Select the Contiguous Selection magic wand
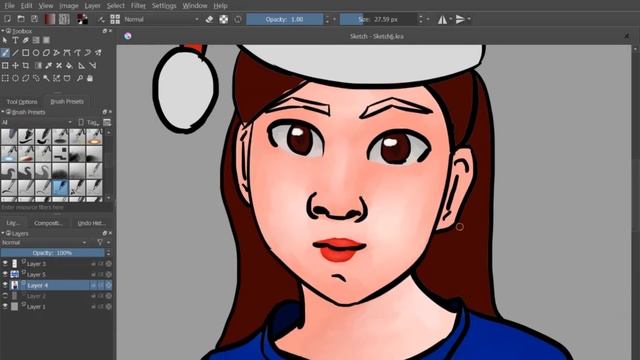The width and height of the screenshot is (640, 360). tap(46, 78)
